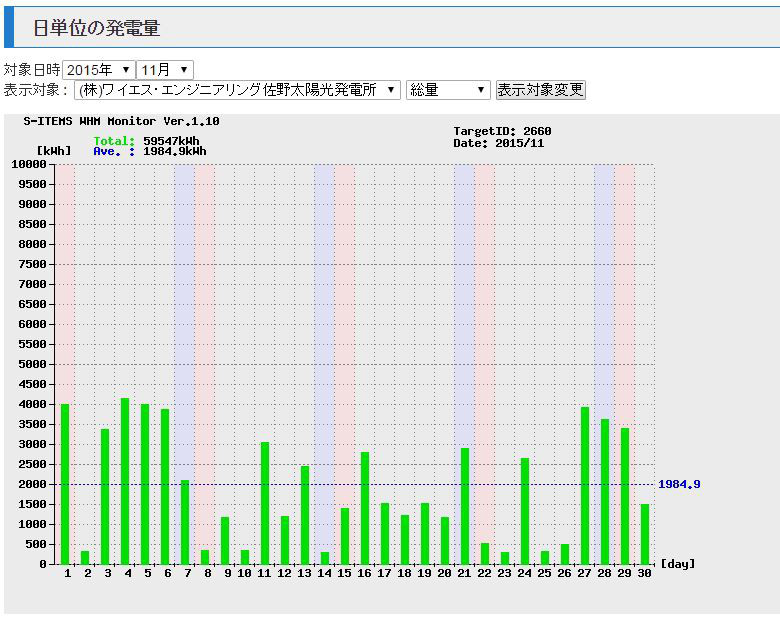780x617 pixels.
Task: Click the green bar for day 7
Action: click(x=185, y=522)
